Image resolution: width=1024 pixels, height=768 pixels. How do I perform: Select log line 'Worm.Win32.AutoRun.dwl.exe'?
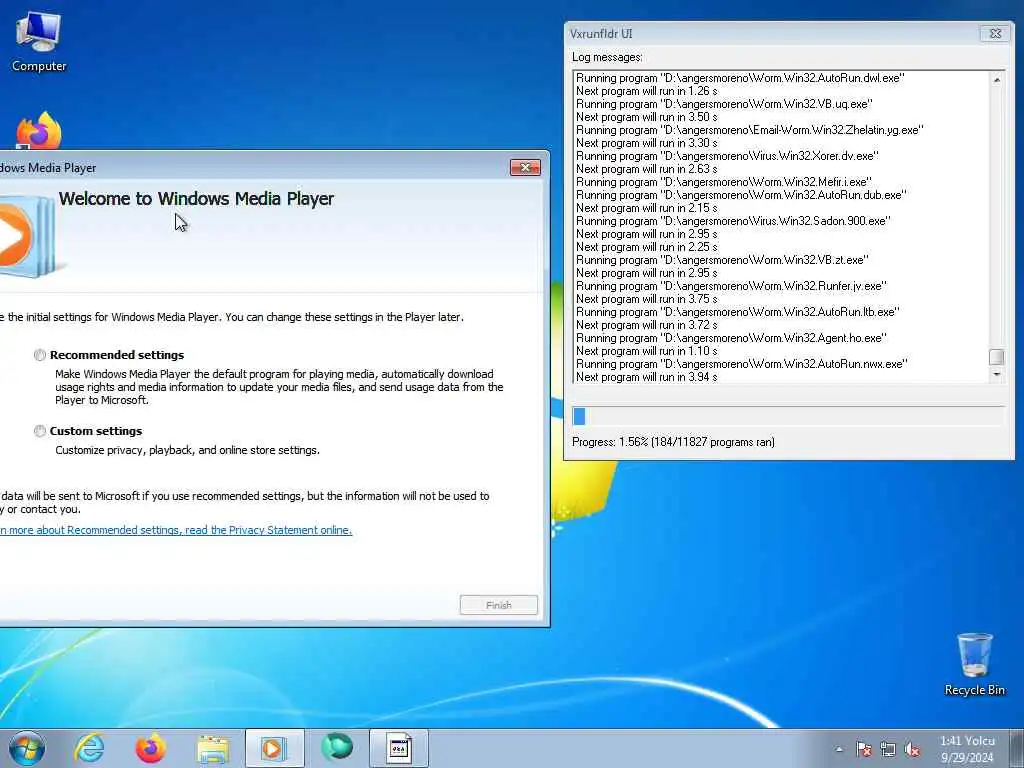pos(740,78)
